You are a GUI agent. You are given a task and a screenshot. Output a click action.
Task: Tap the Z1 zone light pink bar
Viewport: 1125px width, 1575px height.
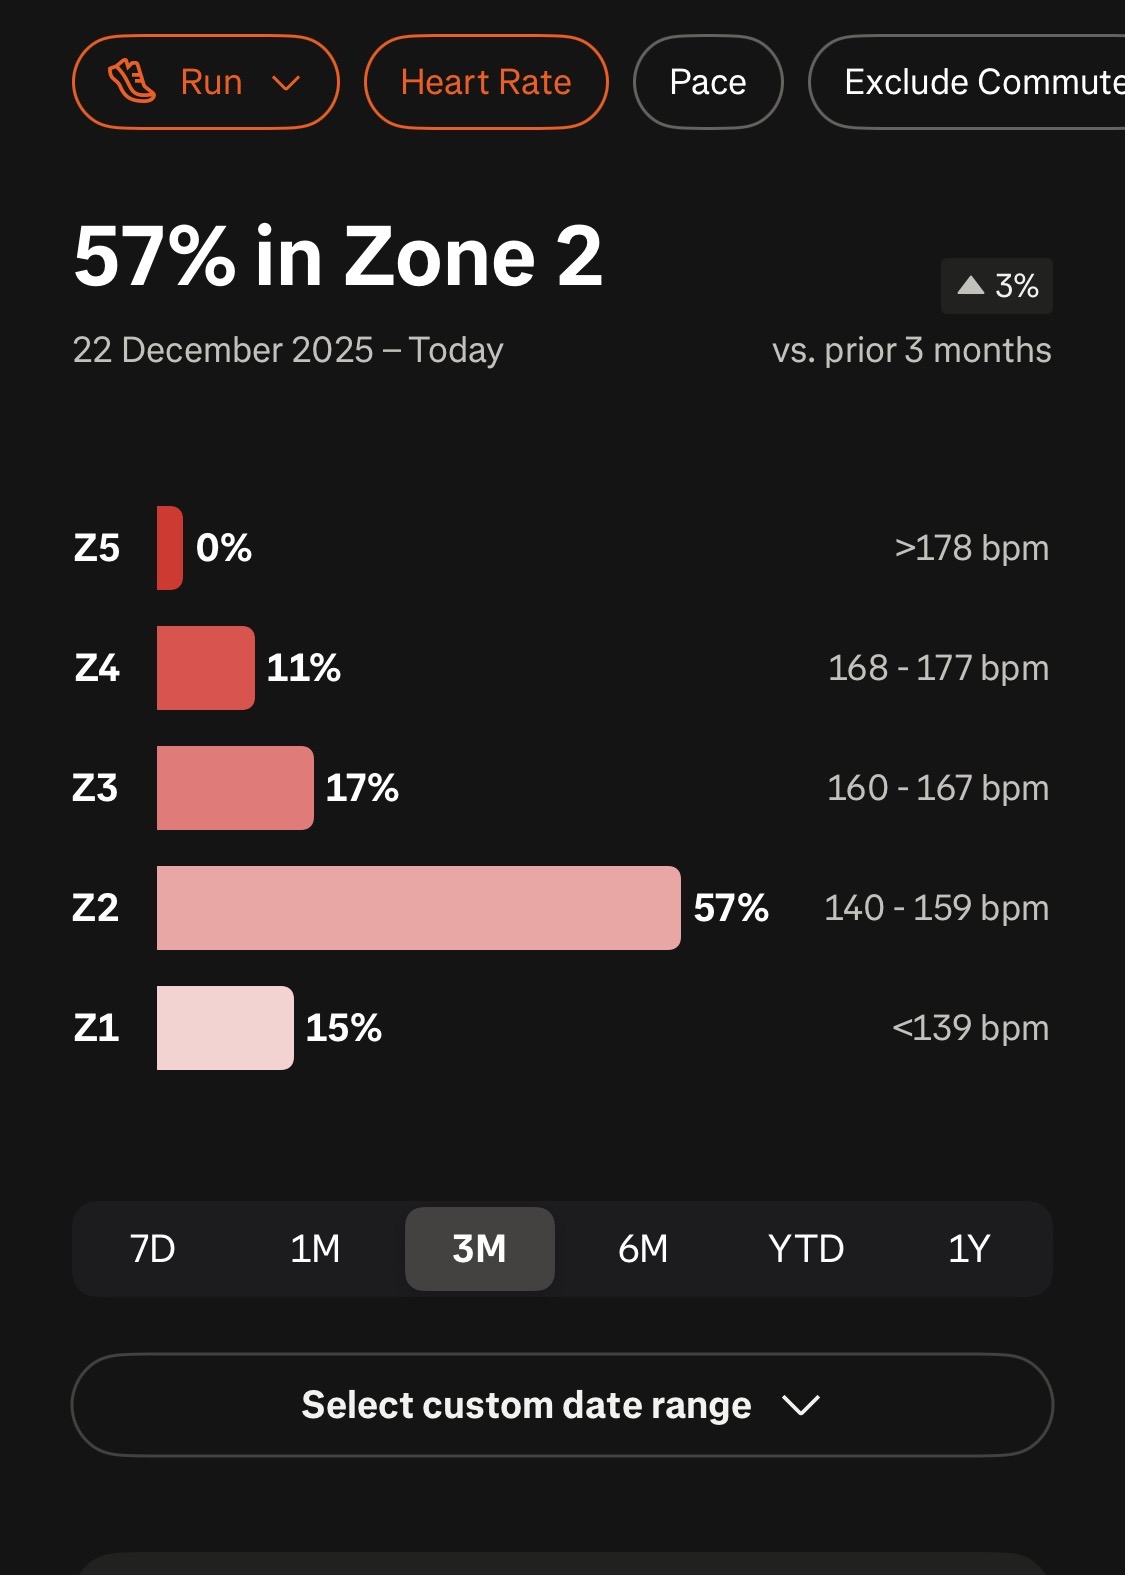(x=225, y=1028)
